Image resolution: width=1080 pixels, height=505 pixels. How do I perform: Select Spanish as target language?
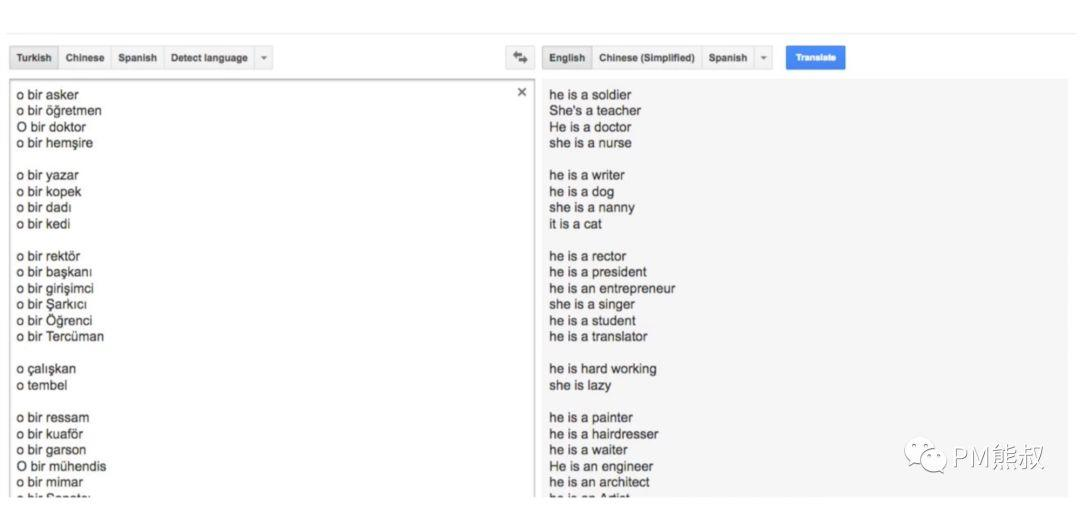(728, 58)
